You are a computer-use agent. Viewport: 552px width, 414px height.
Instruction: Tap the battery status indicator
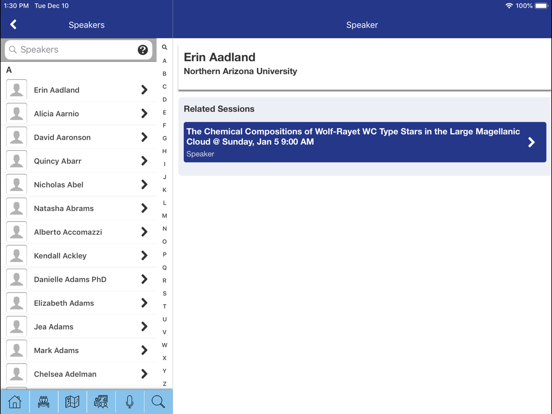point(541,6)
